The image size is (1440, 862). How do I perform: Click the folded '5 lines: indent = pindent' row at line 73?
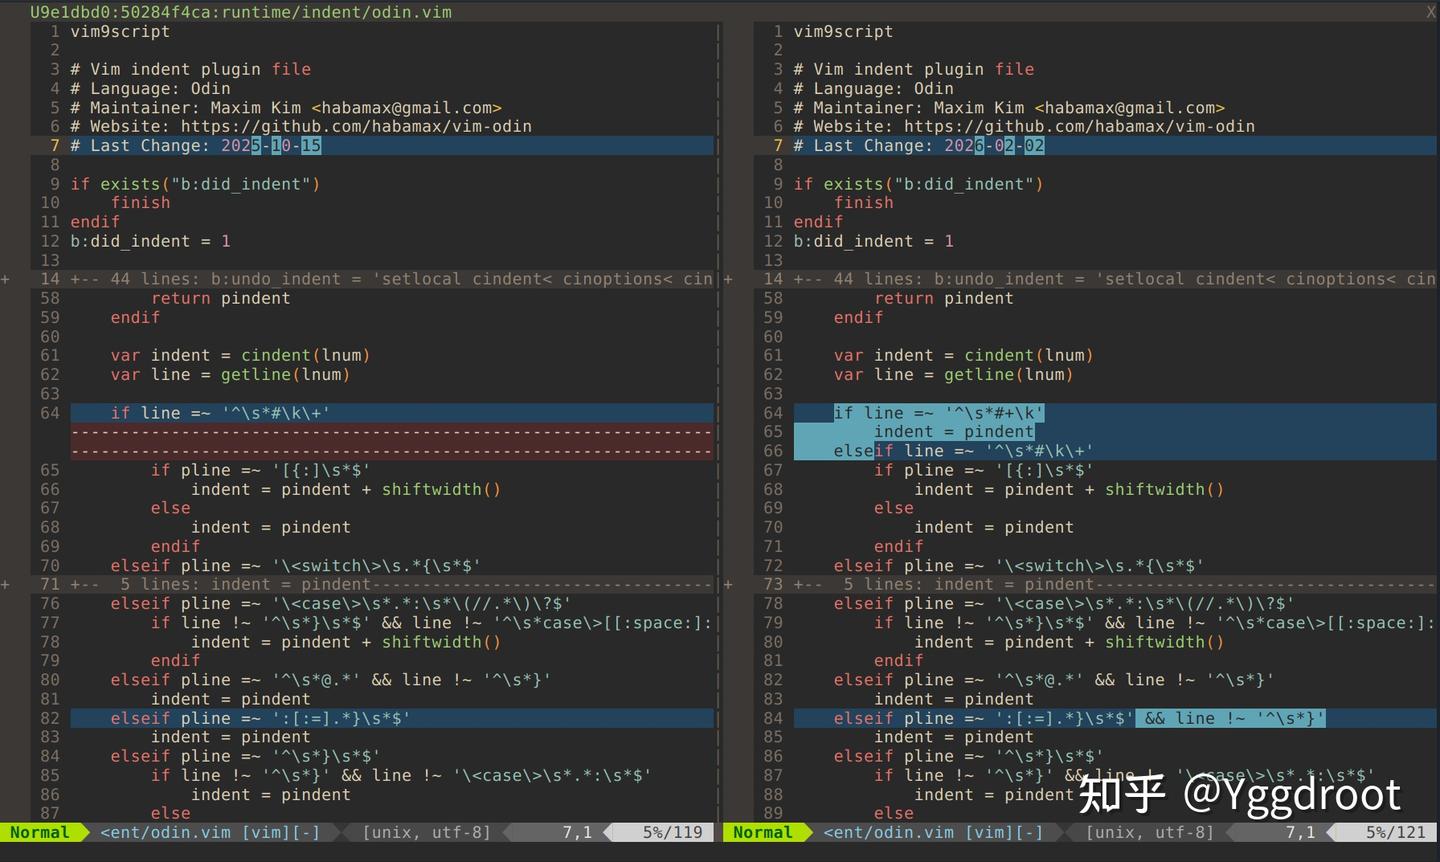[x=1115, y=584]
